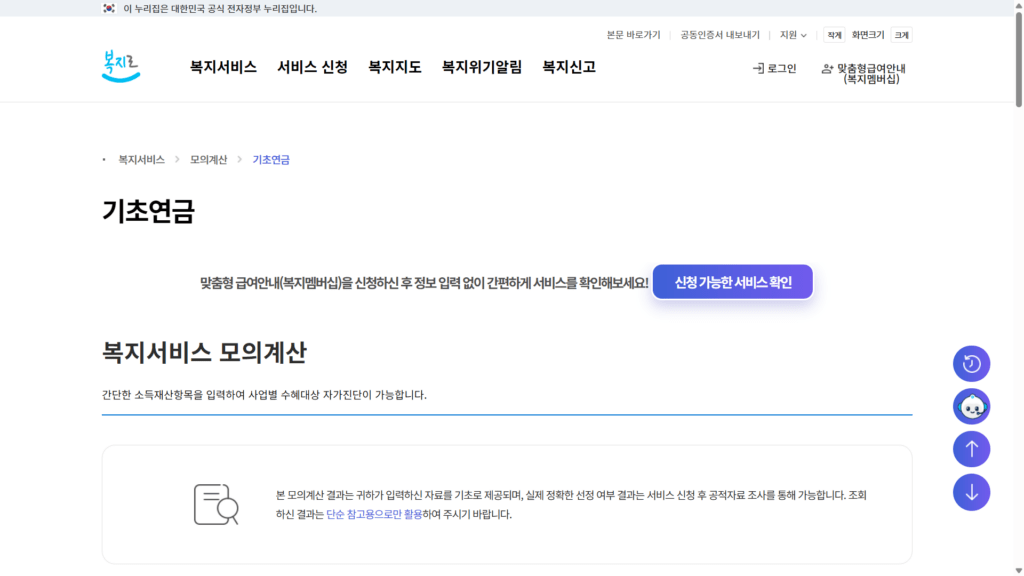Screen dimensions: 1024x576
Task: Open the 복지서비스 menu
Action: click(223, 67)
